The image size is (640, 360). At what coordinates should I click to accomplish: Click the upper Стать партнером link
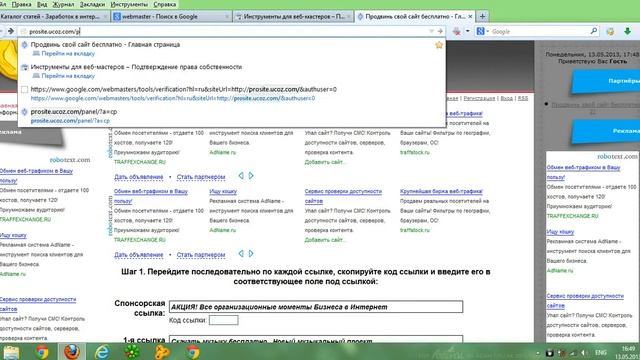click(201, 177)
